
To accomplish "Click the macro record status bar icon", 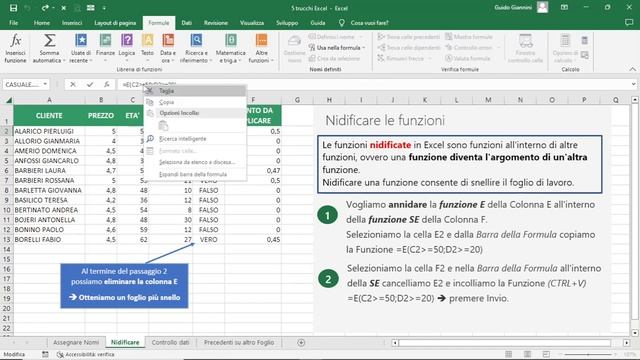I will (45, 354).
